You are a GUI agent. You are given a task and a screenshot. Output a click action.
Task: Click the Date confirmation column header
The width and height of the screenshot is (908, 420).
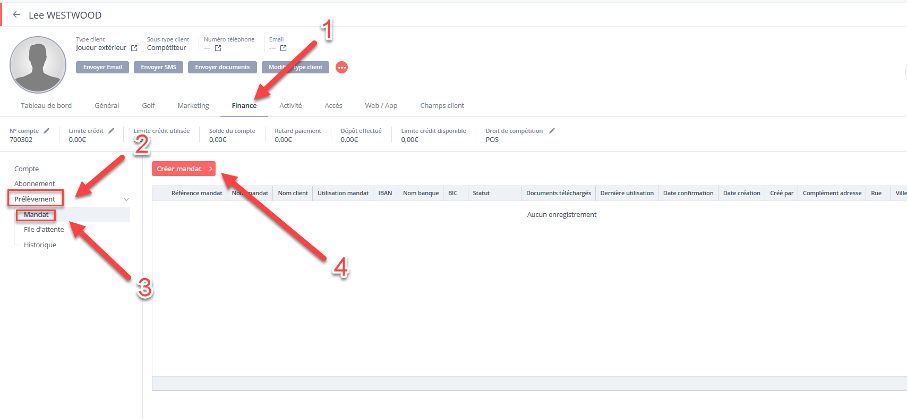click(689, 192)
